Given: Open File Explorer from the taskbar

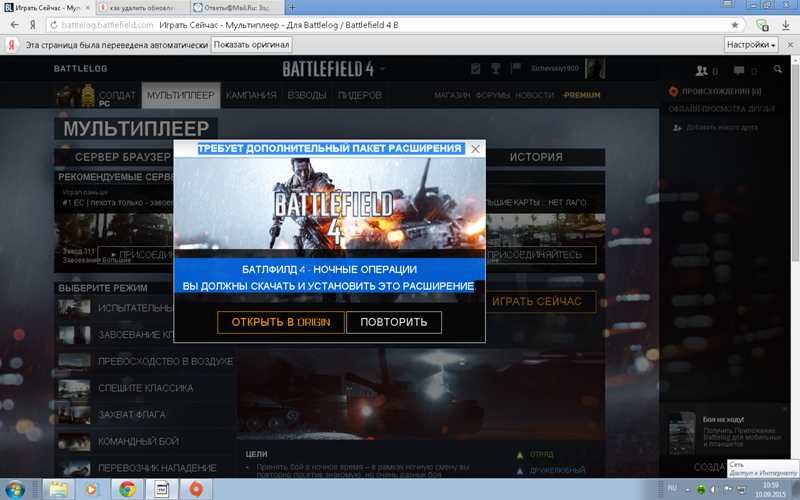Looking at the screenshot, I should pos(58,490).
